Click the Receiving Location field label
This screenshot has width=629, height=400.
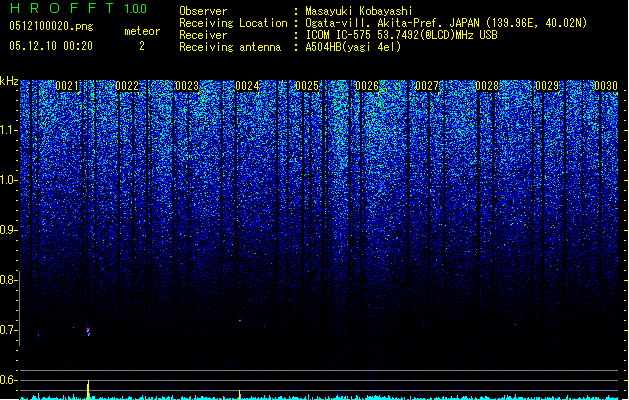pyautogui.click(x=233, y=23)
